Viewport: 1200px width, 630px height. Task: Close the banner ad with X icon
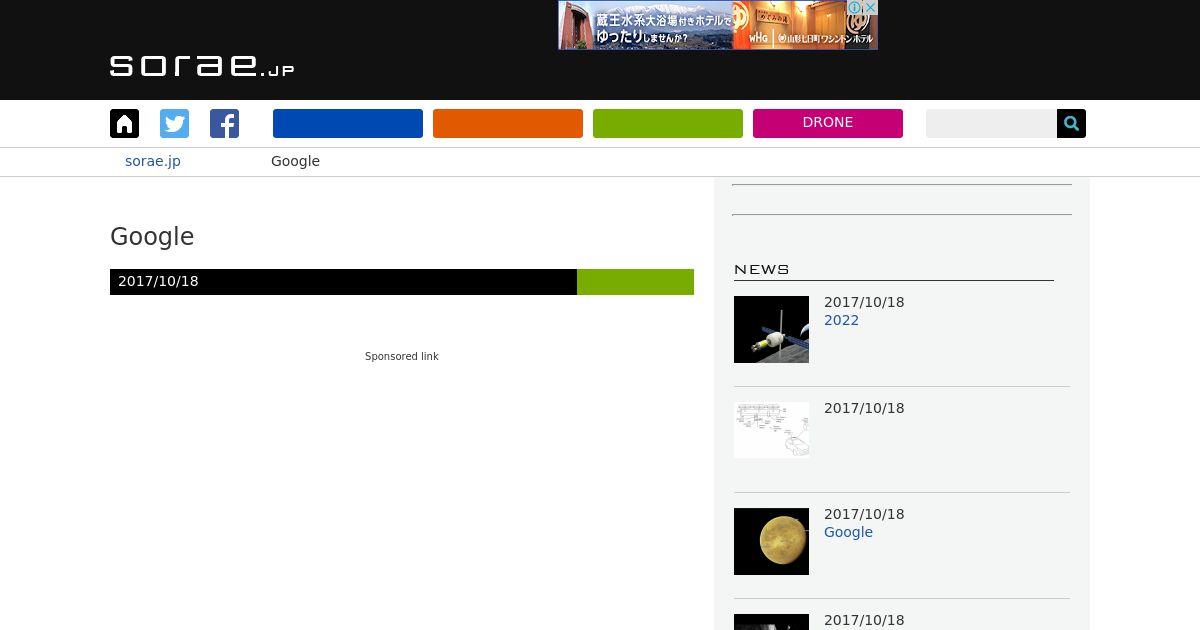point(870,7)
